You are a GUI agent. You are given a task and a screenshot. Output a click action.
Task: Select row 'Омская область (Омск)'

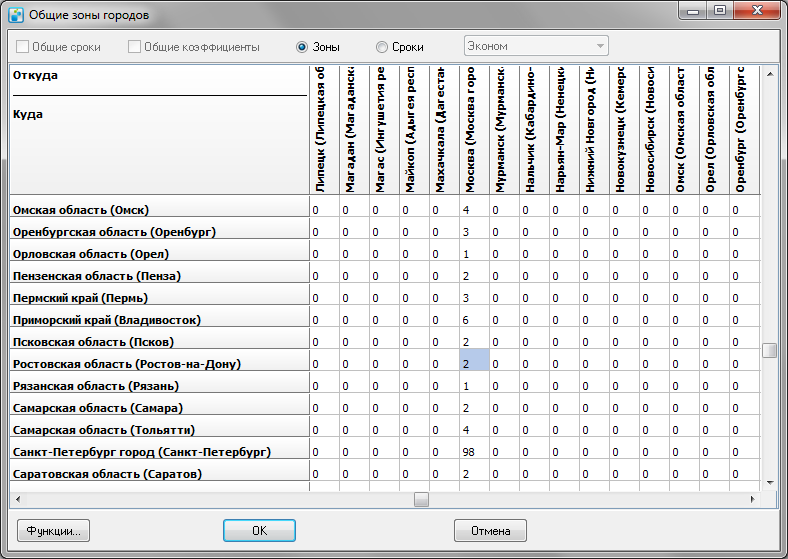[x=159, y=207]
